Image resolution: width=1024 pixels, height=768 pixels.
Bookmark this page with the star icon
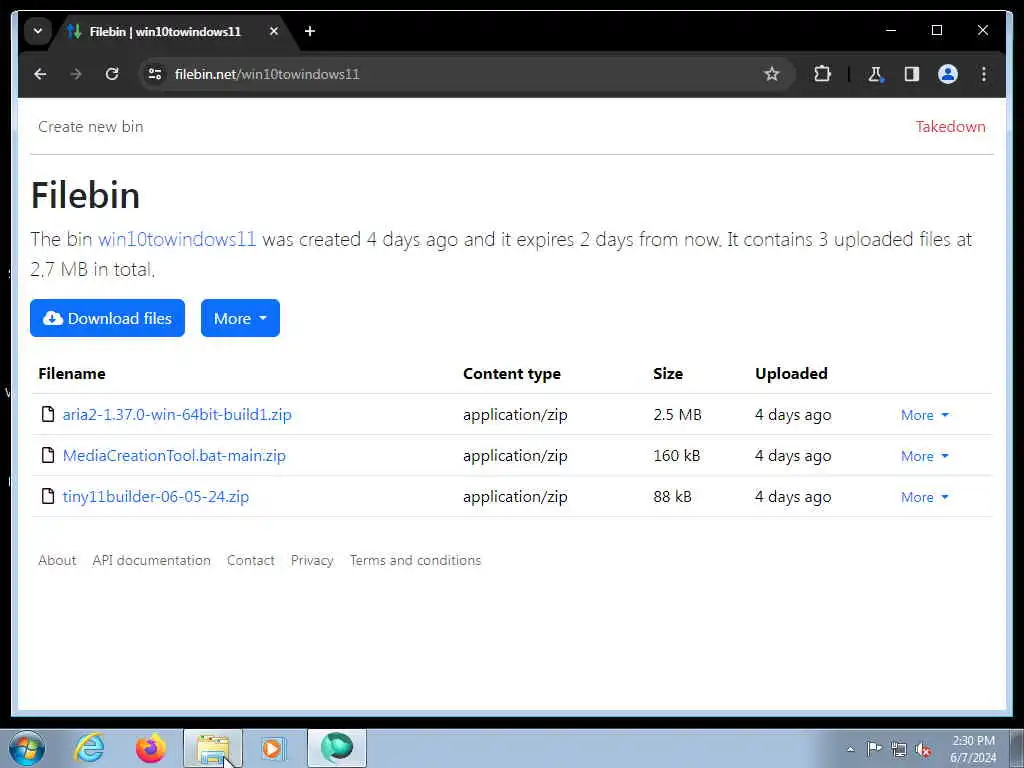click(x=771, y=74)
